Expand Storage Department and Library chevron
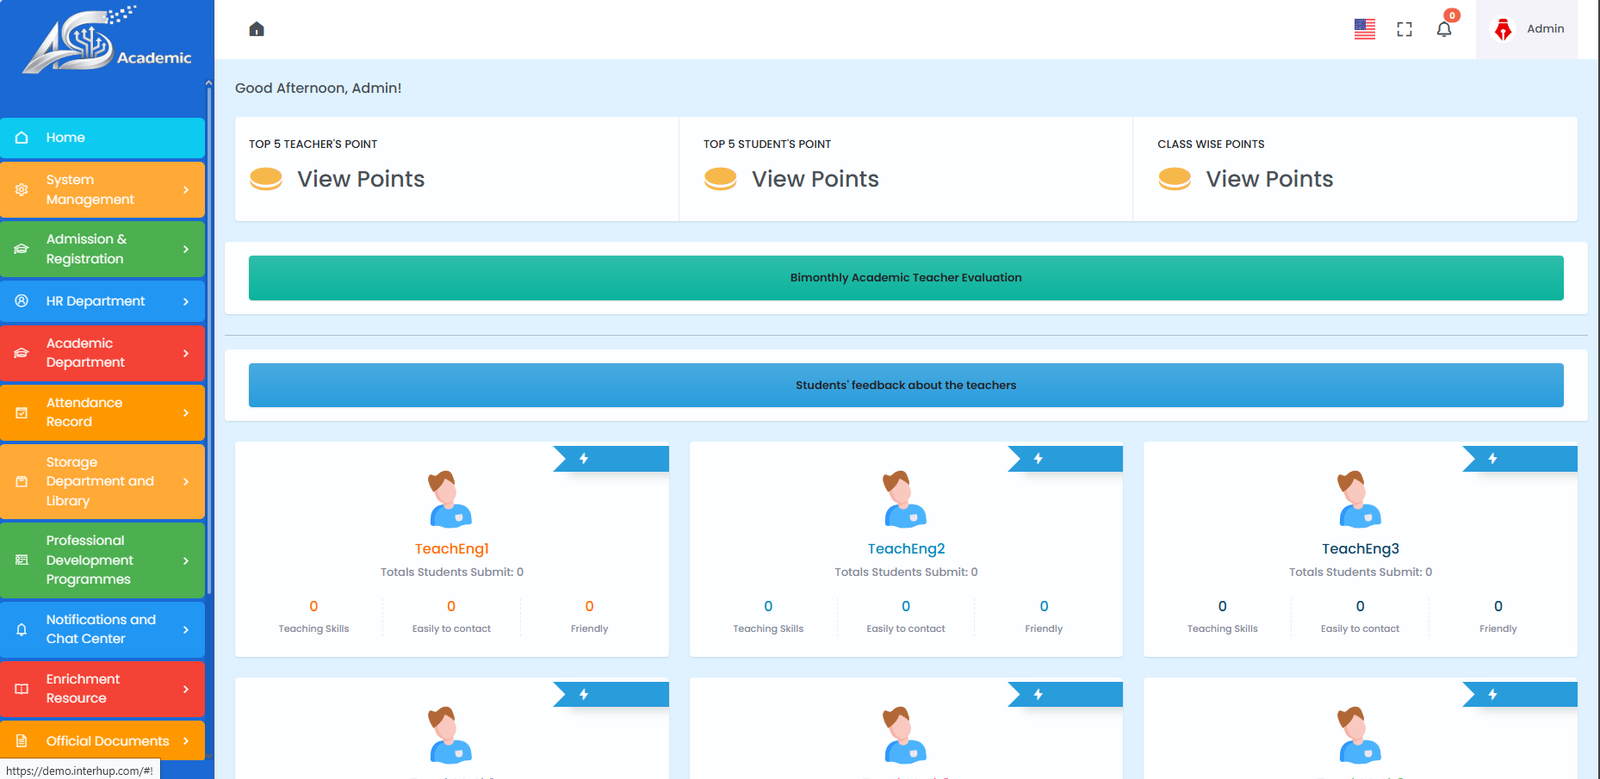The image size is (1600, 779). point(186,482)
